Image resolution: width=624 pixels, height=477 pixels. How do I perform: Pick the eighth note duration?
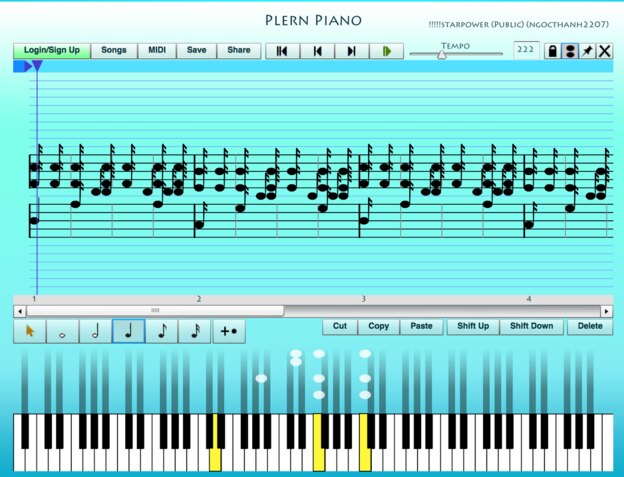pyautogui.click(x=161, y=331)
